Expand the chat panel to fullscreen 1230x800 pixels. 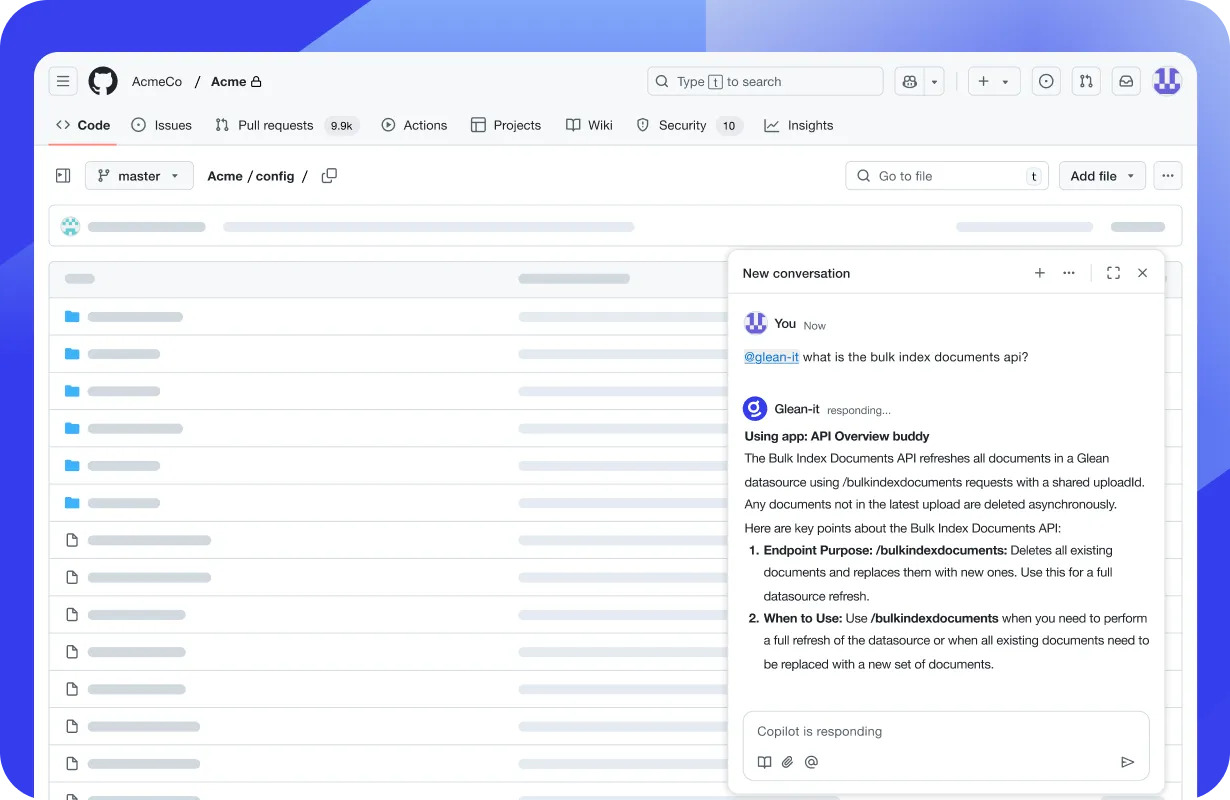(1113, 273)
